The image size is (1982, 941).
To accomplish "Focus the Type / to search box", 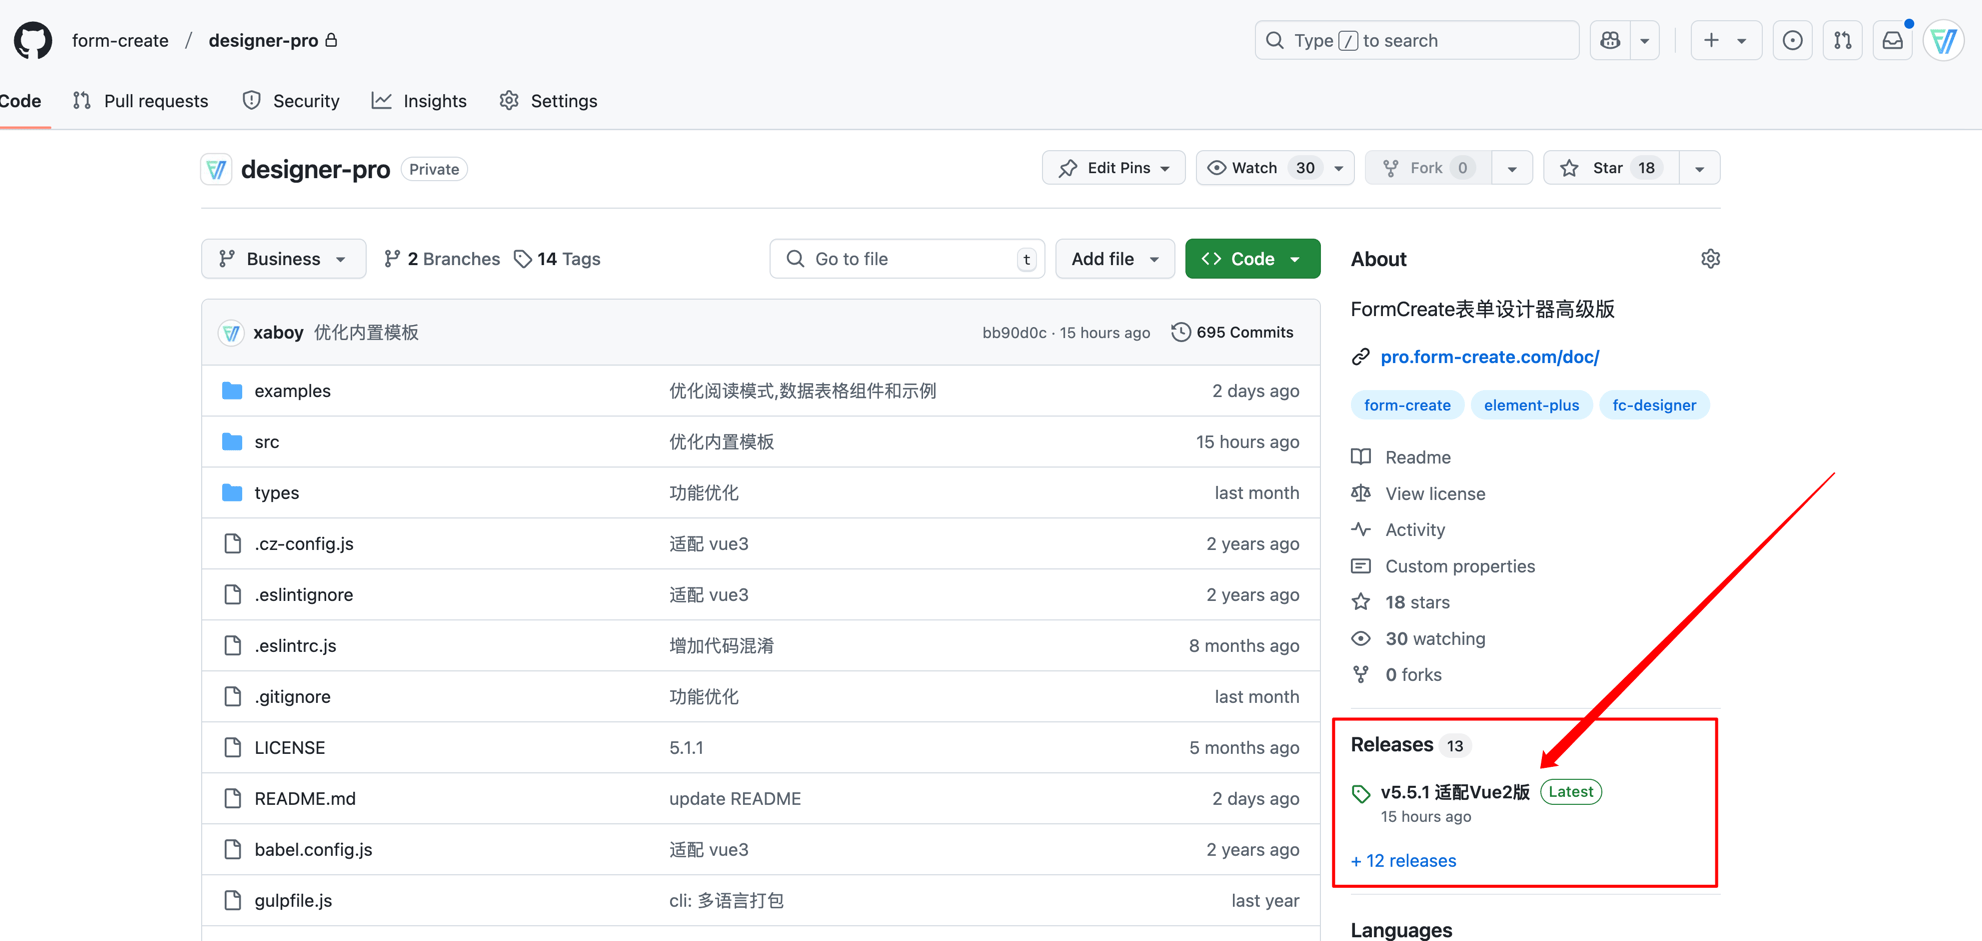I will [1417, 41].
